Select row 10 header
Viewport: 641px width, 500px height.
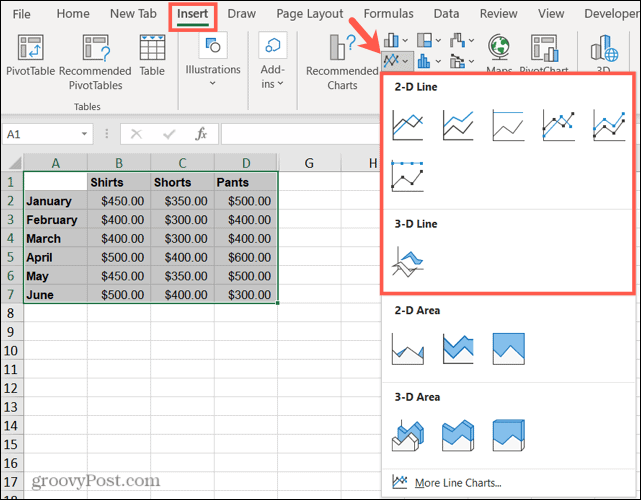coord(11,350)
